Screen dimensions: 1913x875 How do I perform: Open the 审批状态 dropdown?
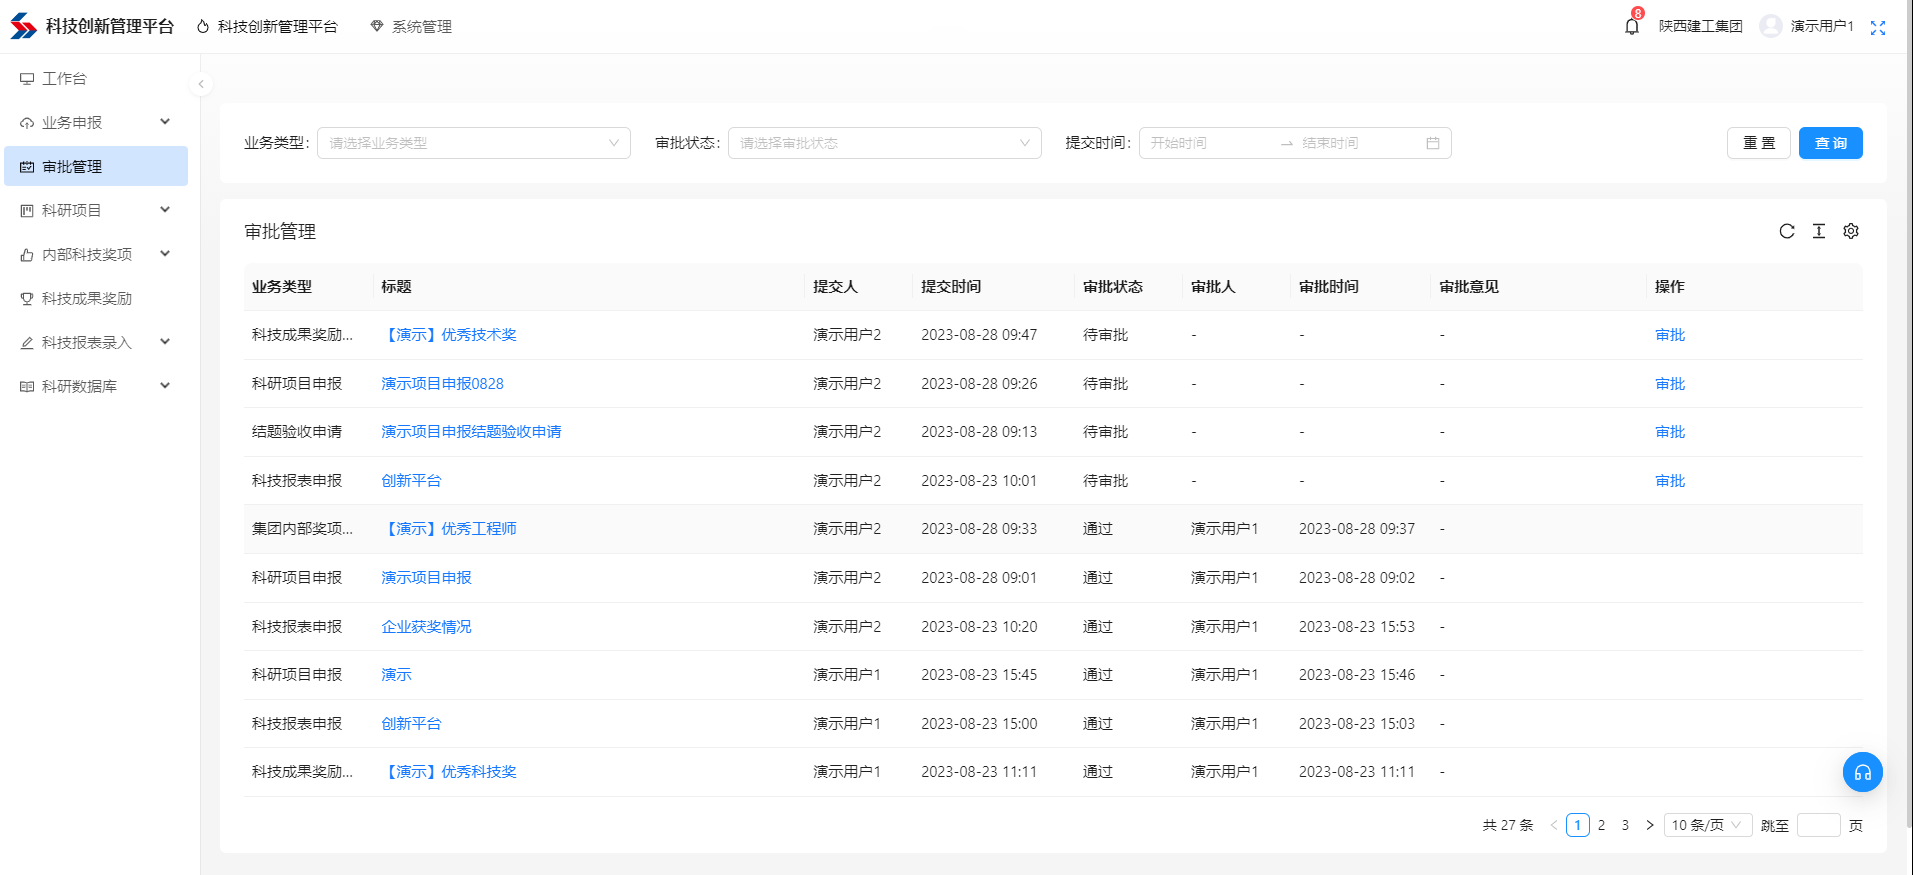click(x=884, y=143)
